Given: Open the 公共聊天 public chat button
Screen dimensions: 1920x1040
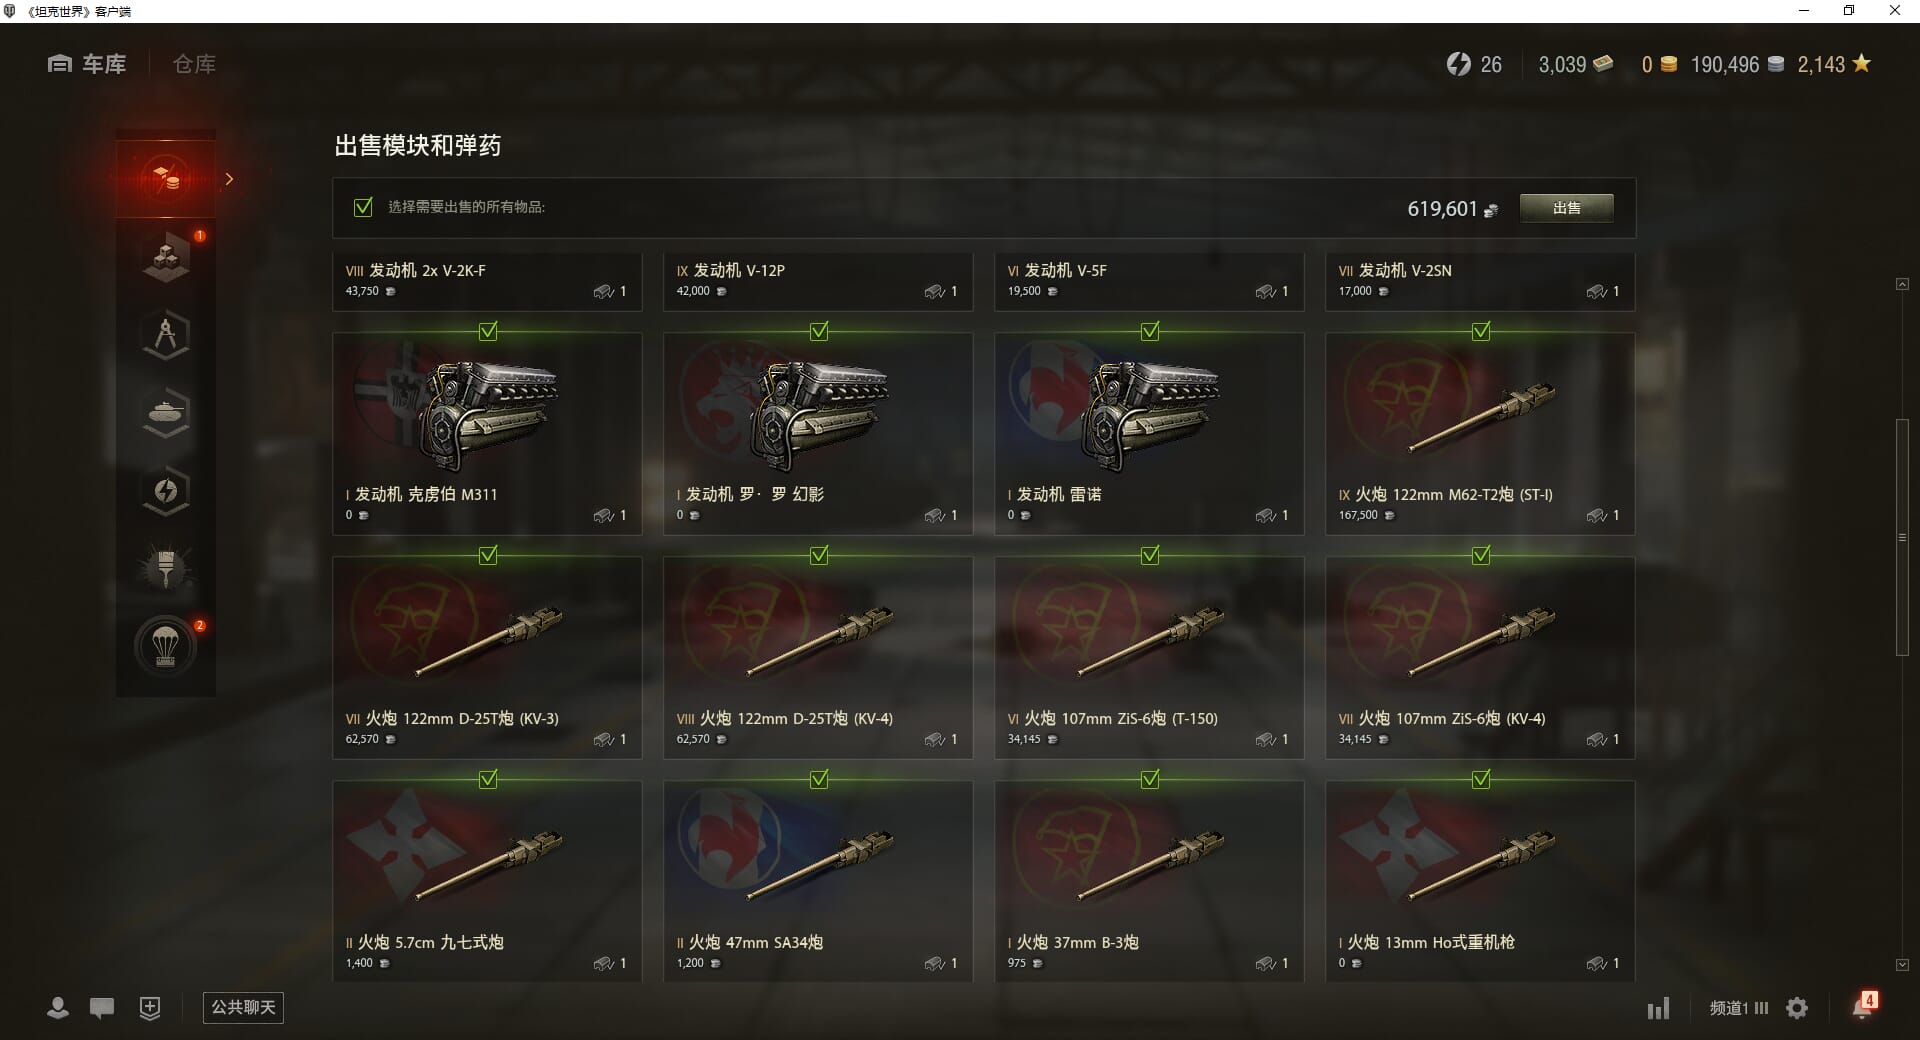Looking at the screenshot, I should (x=243, y=1007).
